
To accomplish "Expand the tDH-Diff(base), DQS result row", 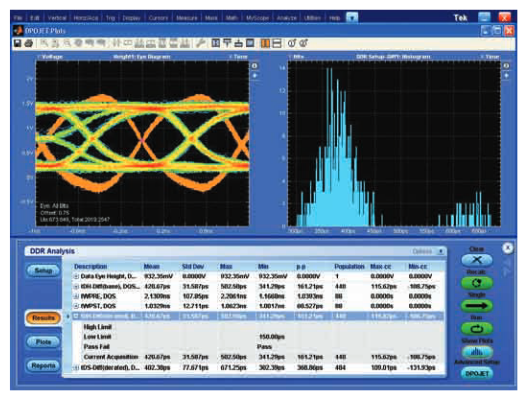I will coord(76,287).
